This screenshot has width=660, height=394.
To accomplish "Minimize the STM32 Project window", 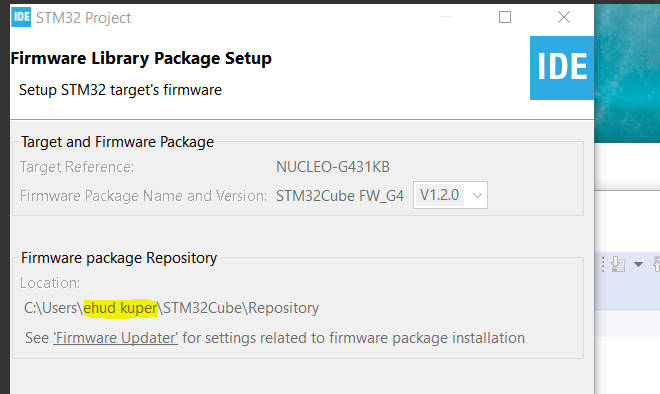I will pyautogui.click(x=447, y=17).
